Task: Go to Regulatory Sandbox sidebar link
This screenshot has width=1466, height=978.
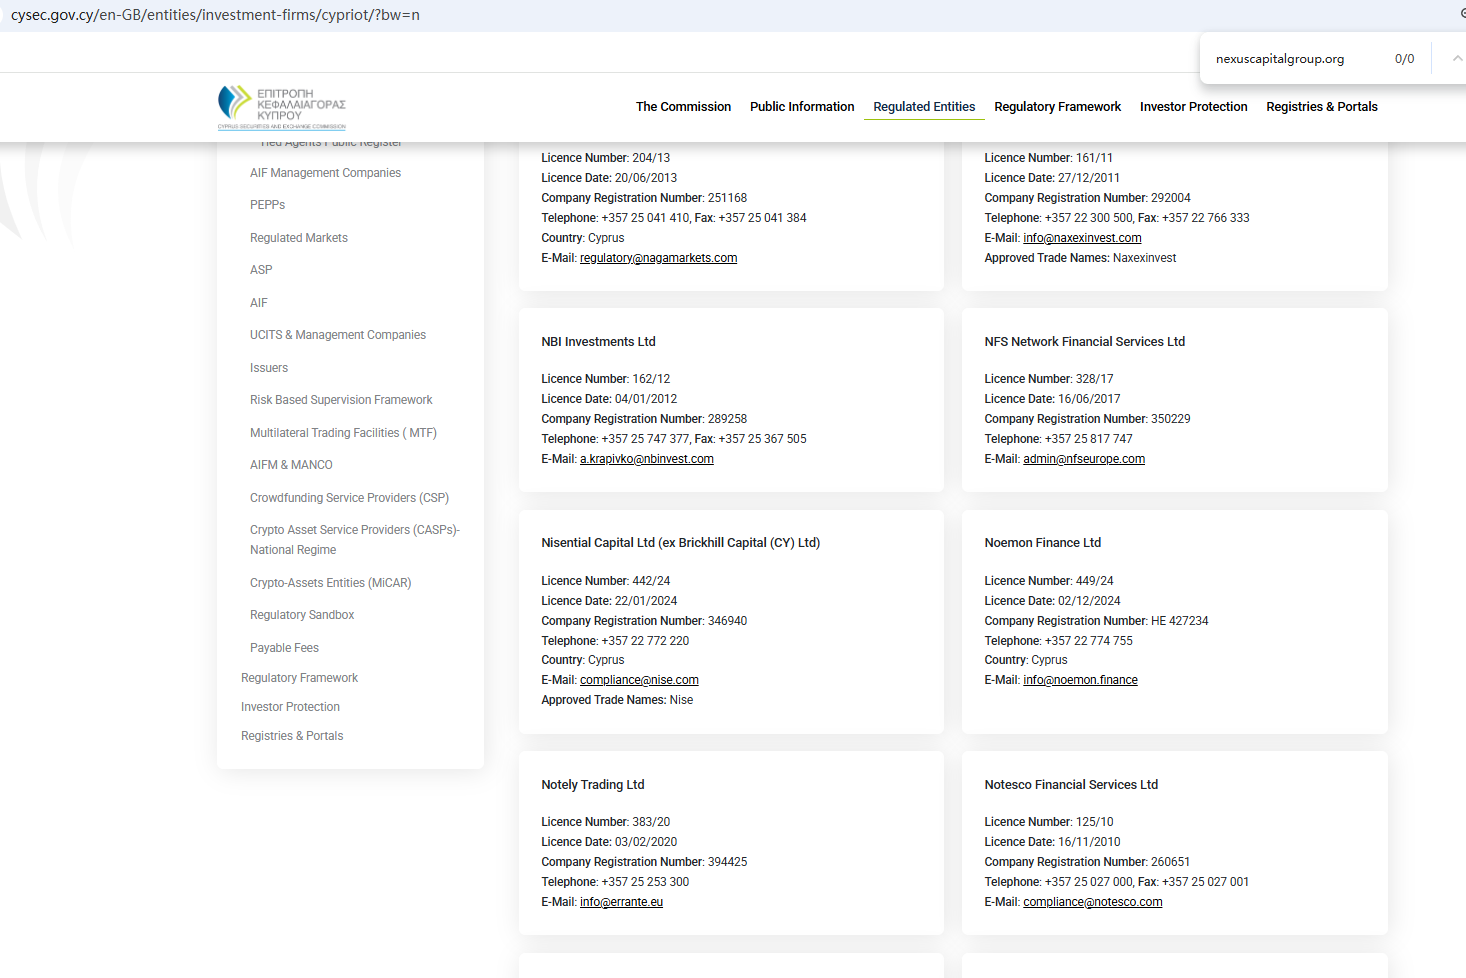Action: tap(302, 615)
